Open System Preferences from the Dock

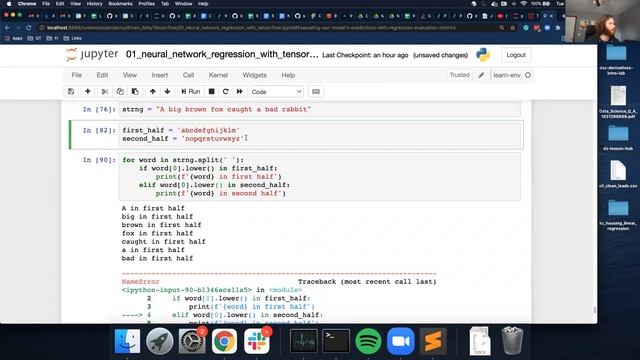(191, 341)
